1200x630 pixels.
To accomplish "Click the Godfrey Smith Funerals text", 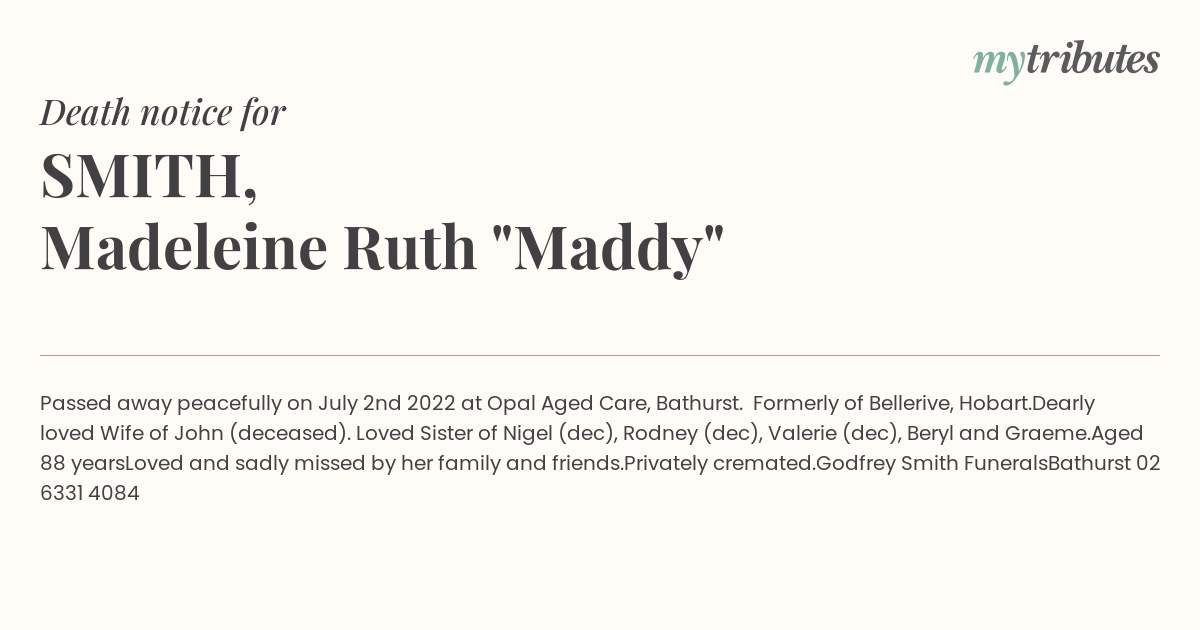I will point(932,463).
